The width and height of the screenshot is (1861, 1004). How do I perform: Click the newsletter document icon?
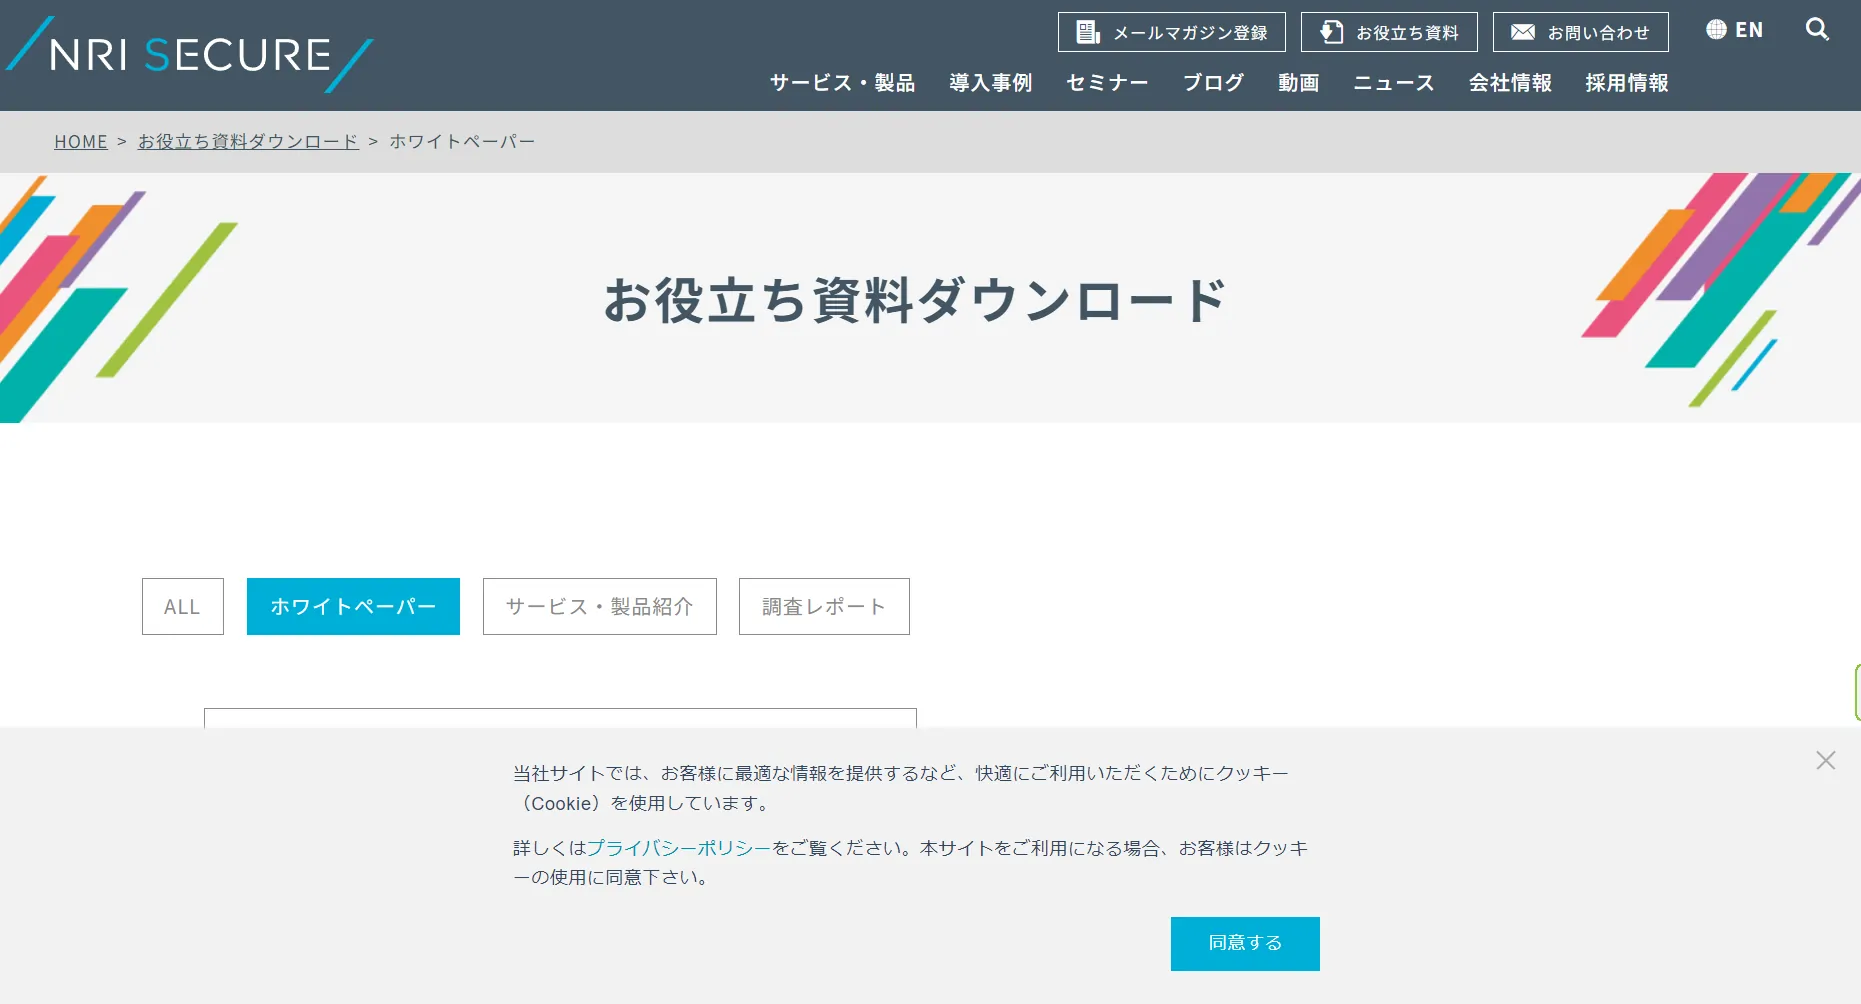[1088, 32]
